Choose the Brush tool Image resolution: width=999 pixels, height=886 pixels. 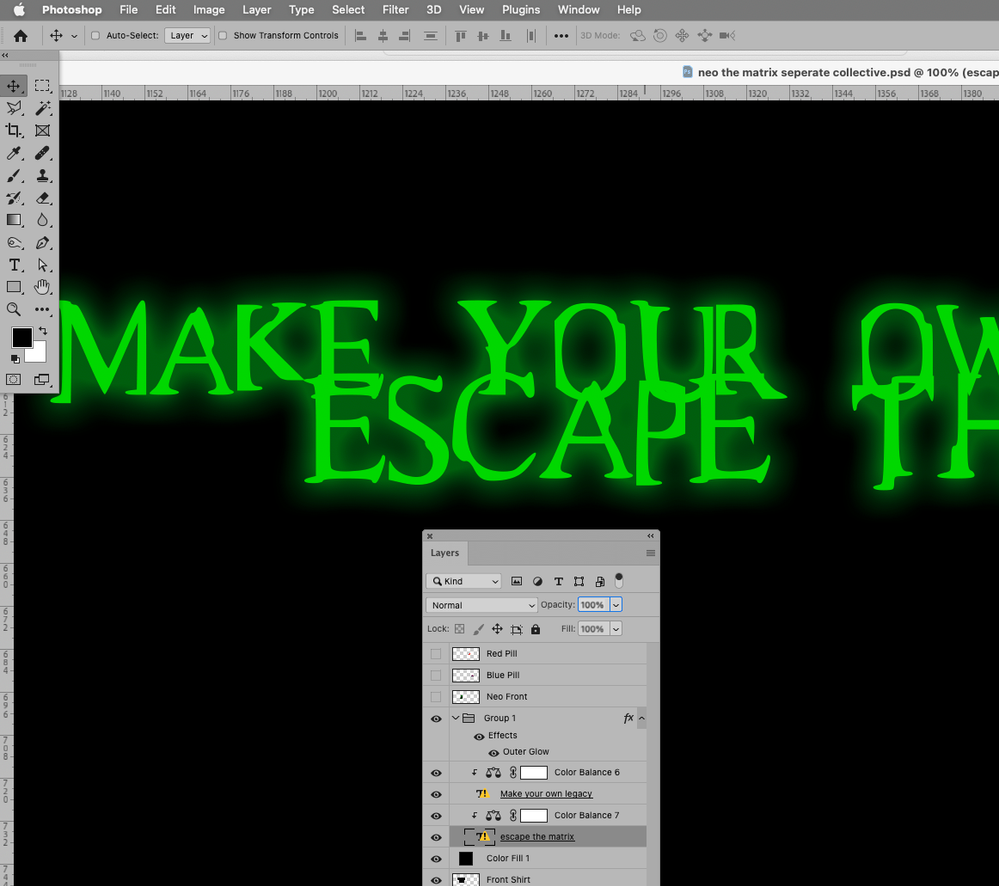tap(14, 176)
